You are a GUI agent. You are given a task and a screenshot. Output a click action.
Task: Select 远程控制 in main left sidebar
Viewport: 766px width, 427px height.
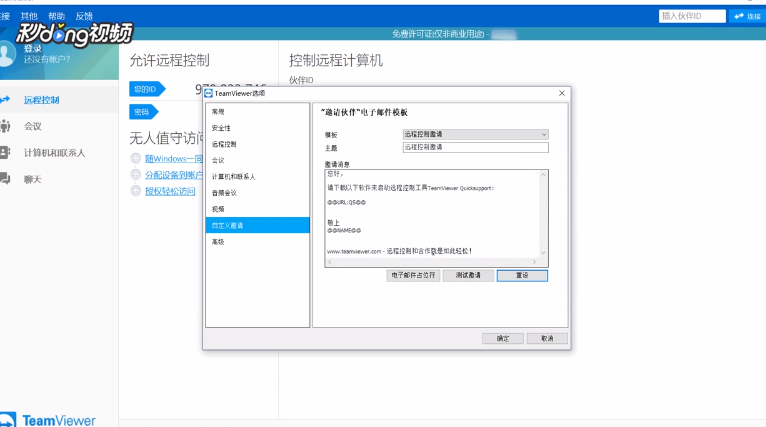[x=42, y=100]
